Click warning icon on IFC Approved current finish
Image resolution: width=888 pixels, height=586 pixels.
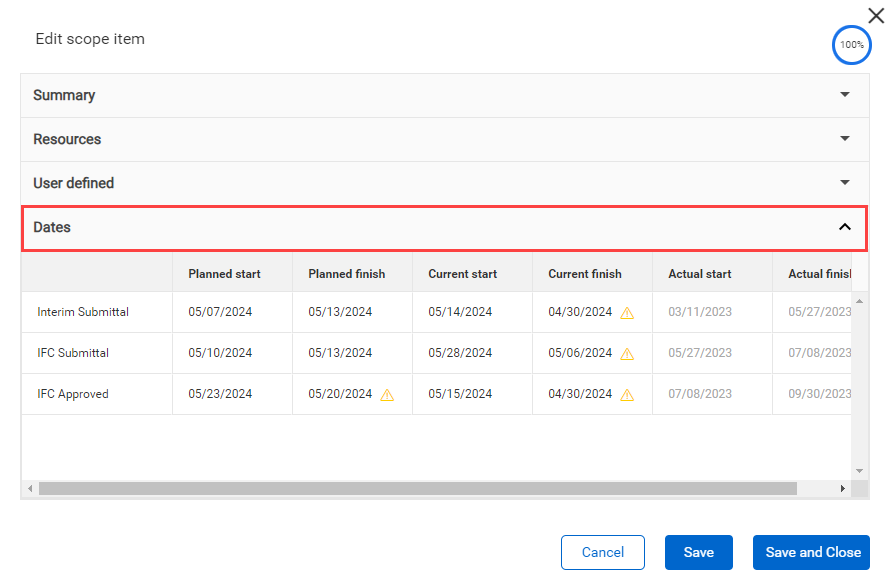[x=627, y=395]
